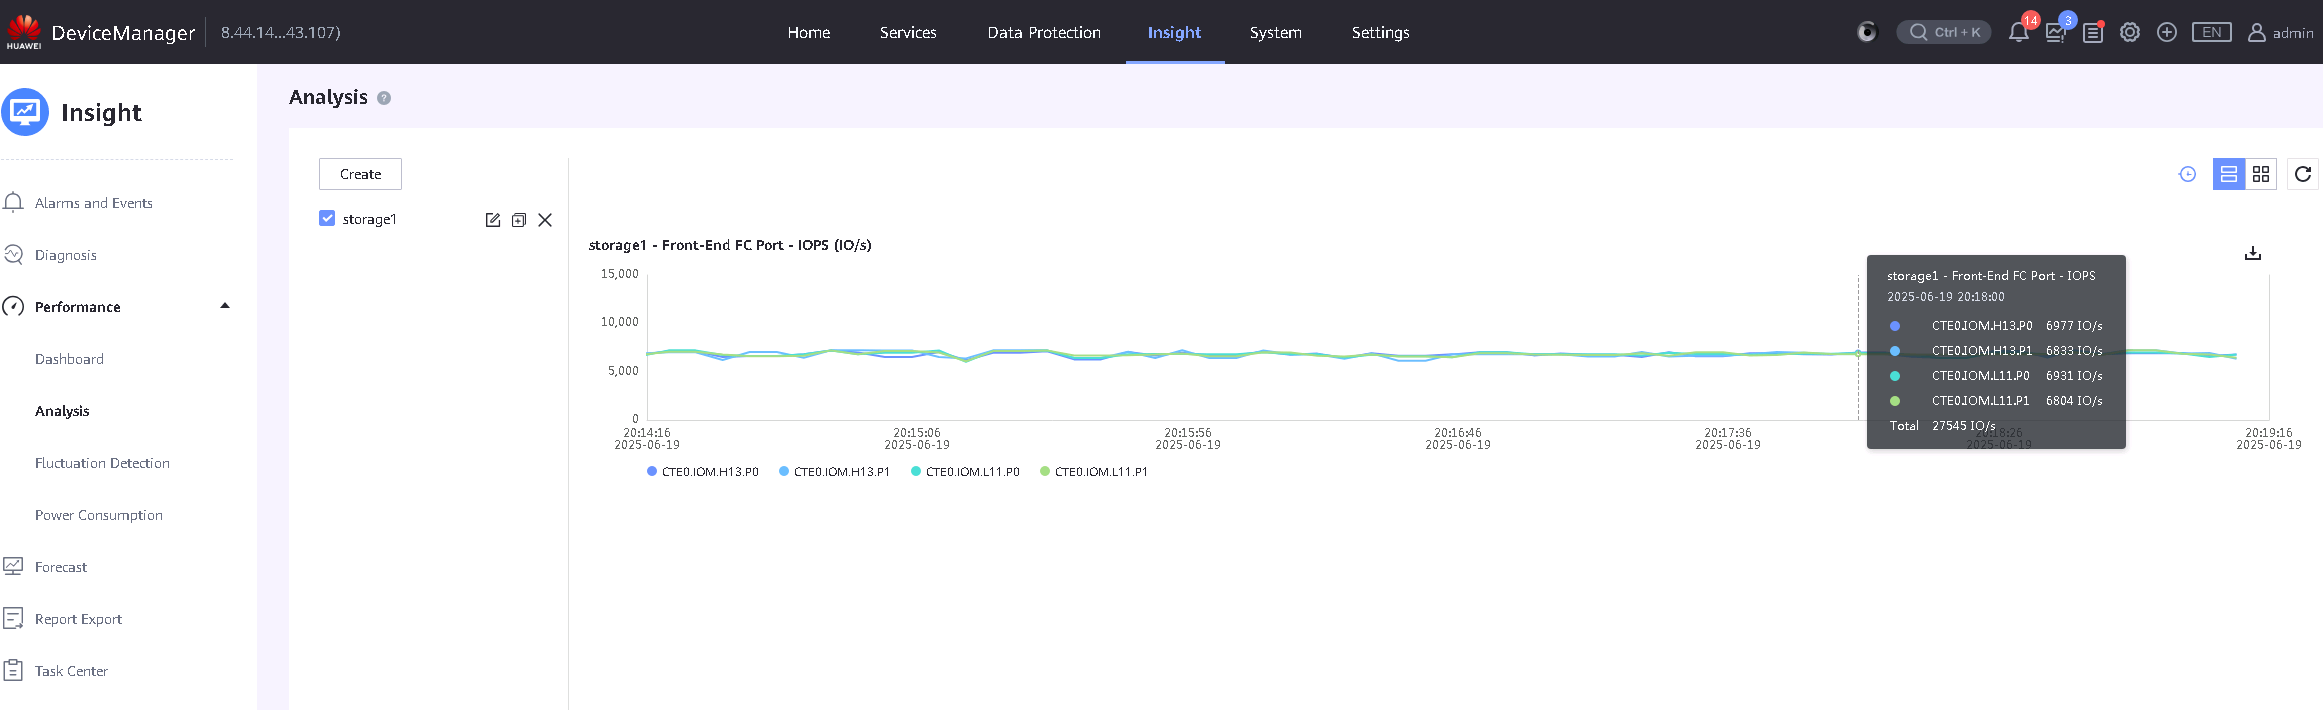This screenshot has width=2323, height=710.
Task: Open the Ctrl + K search box
Action: tap(1944, 32)
